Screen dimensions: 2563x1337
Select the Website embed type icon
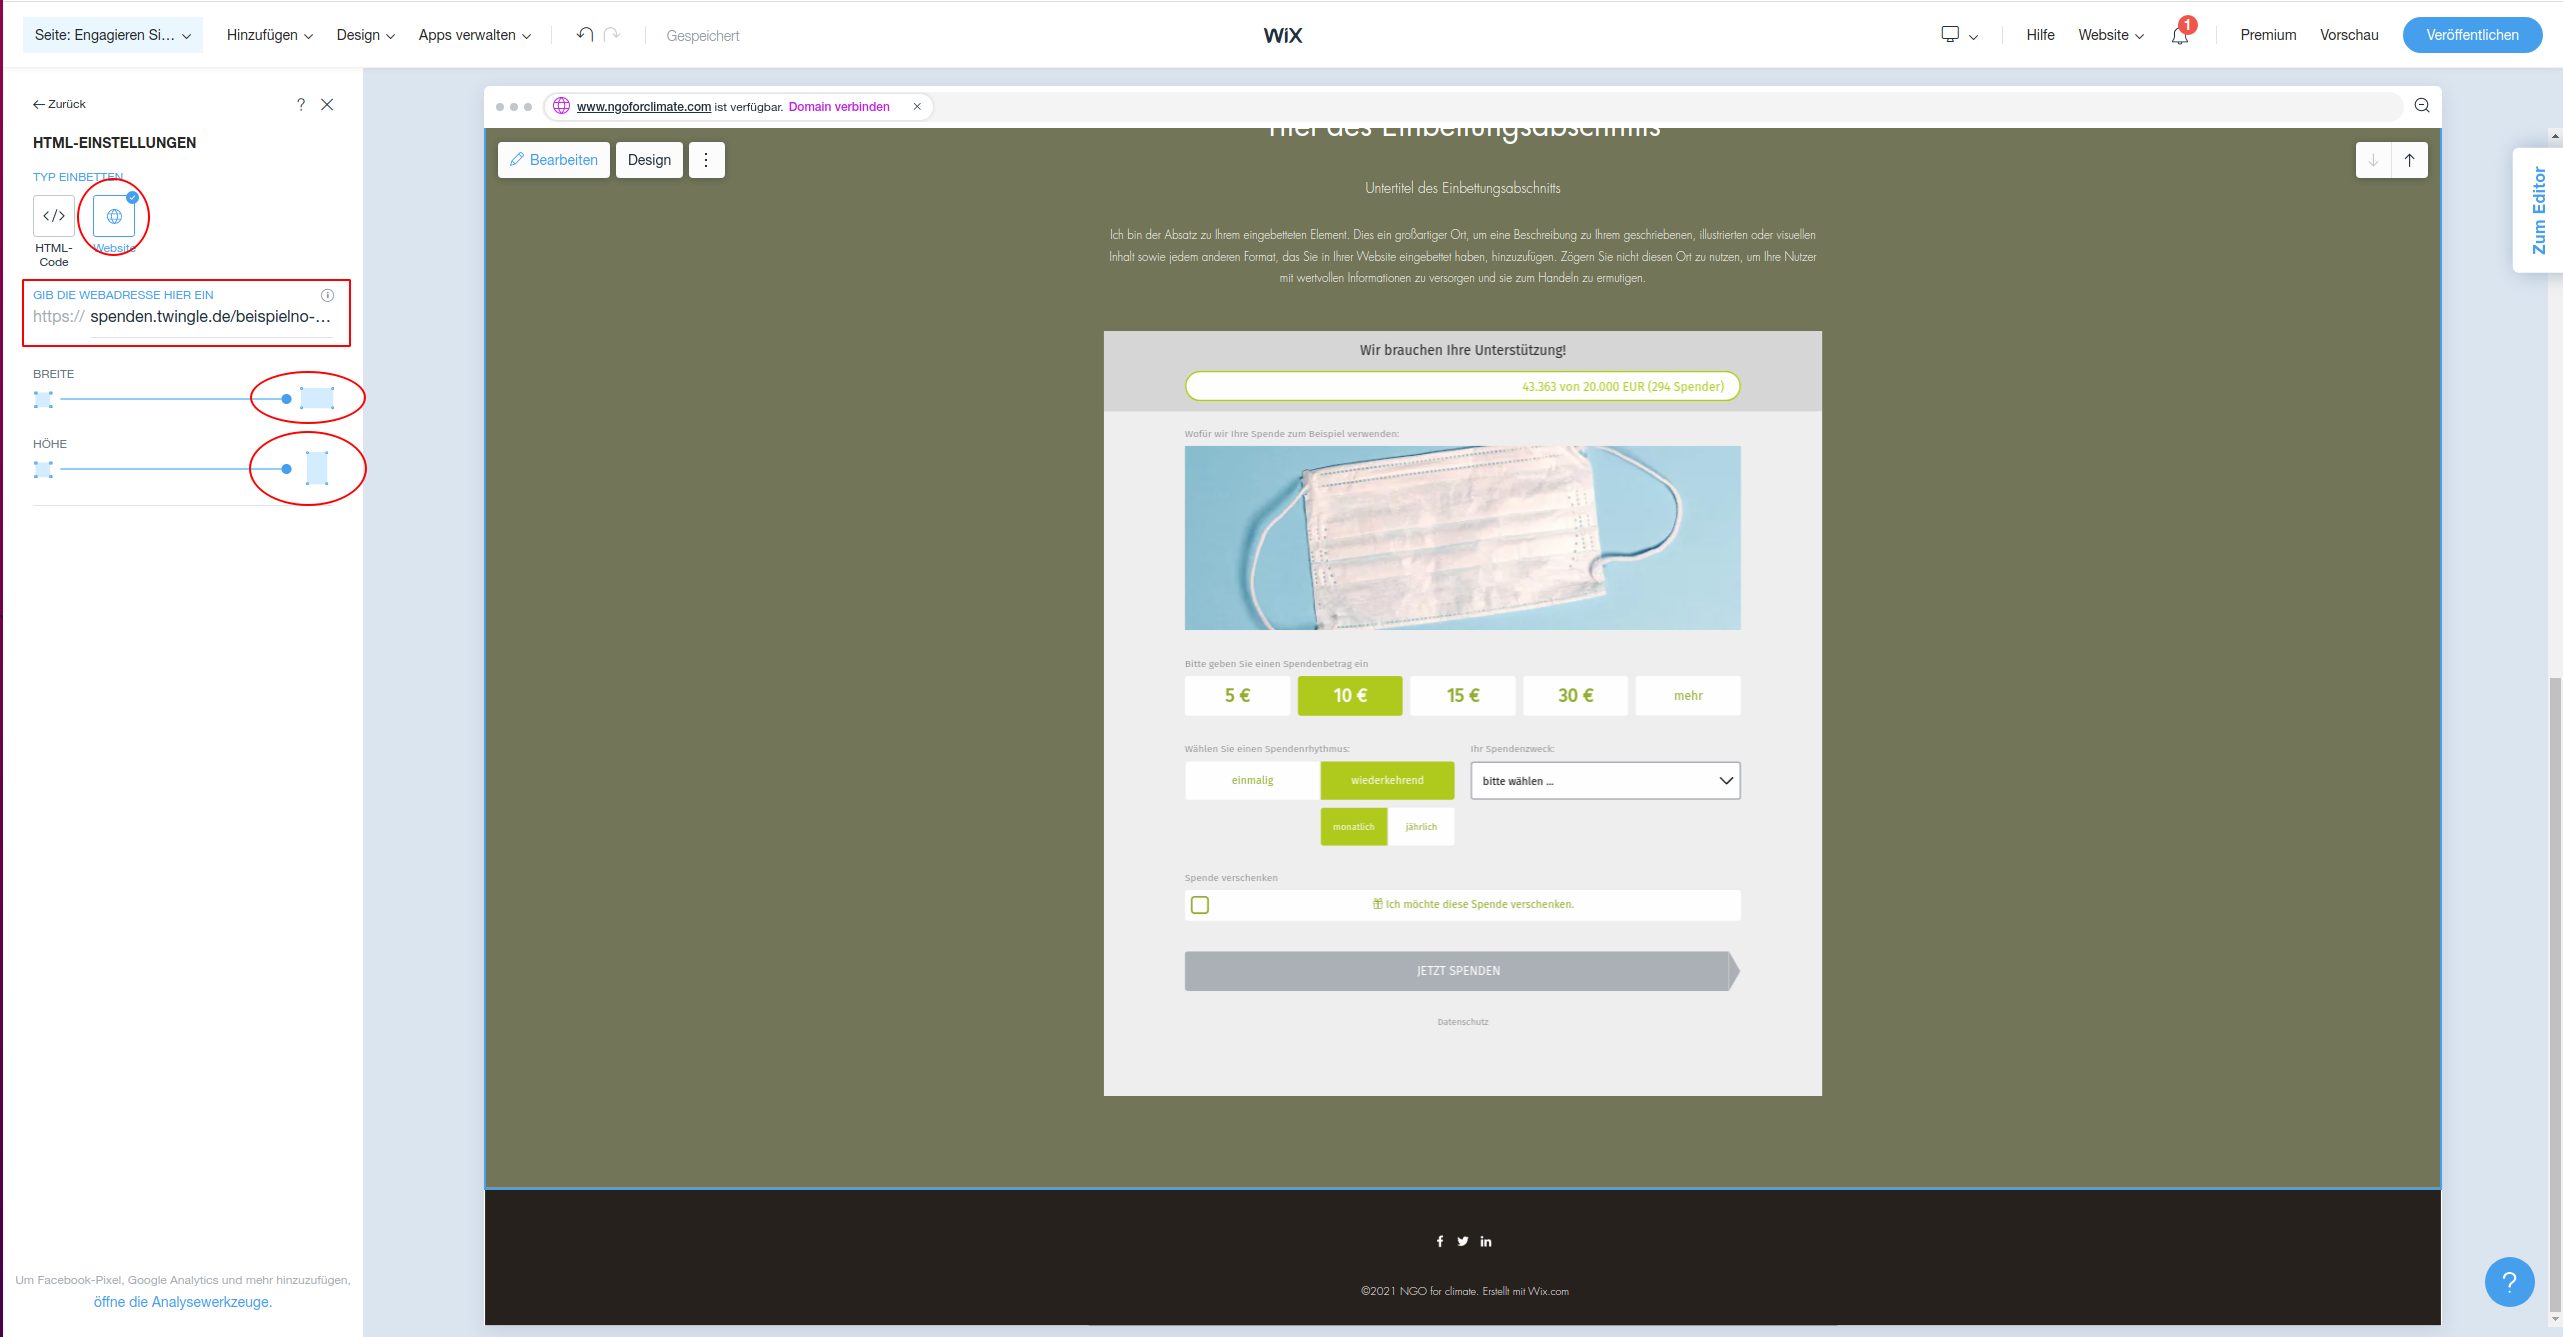click(114, 216)
